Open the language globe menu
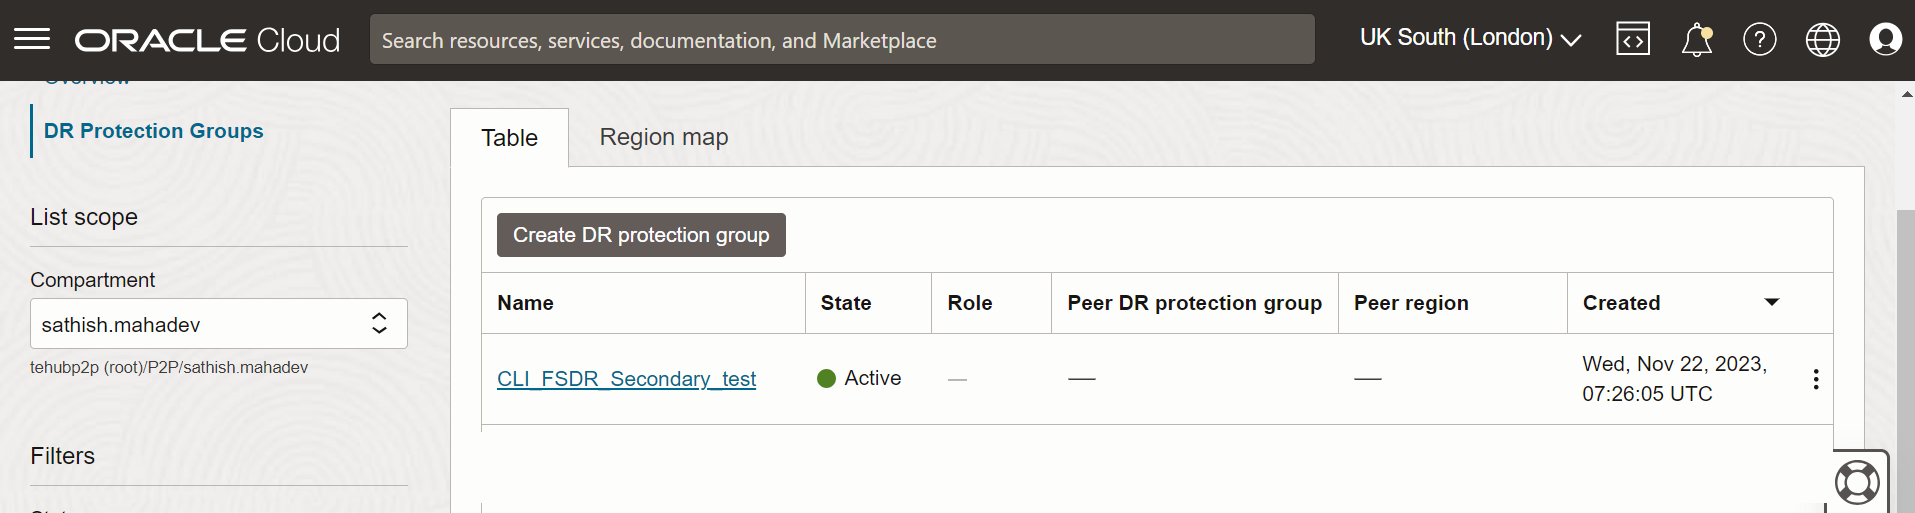The image size is (1915, 513). [1822, 40]
